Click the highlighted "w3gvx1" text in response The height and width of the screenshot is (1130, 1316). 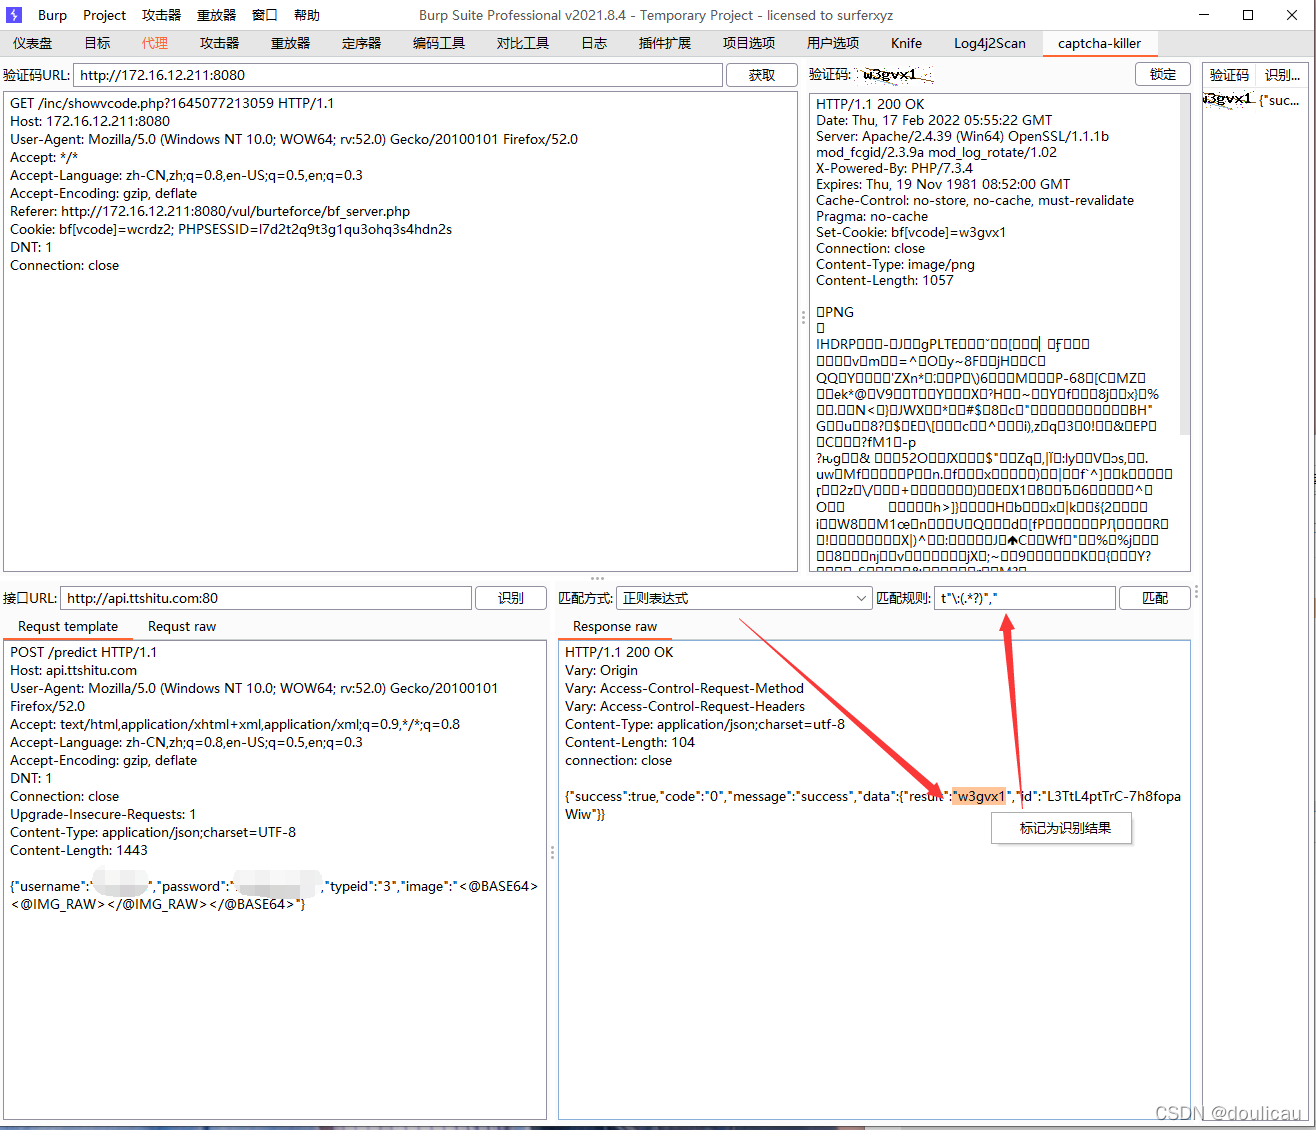click(x=980, y=796)
